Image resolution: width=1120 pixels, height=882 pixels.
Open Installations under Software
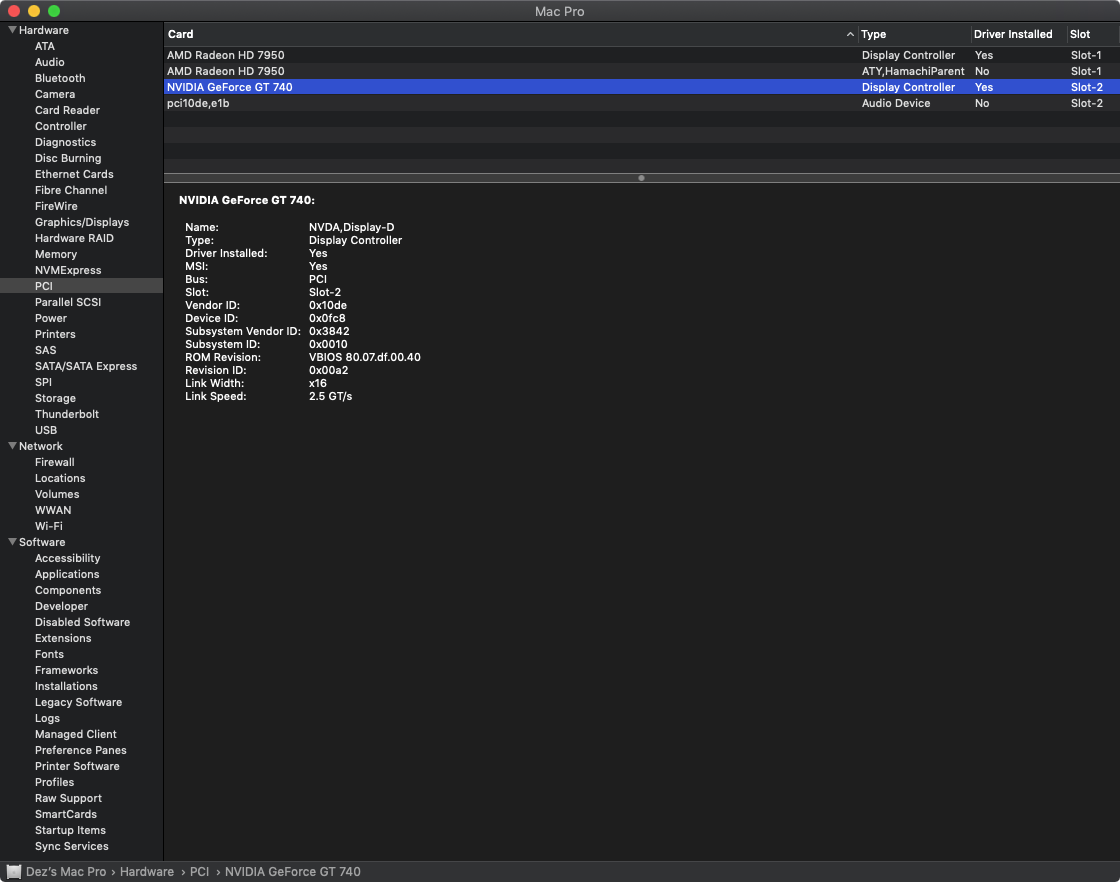pyautogui.click(x=66, y=686)
